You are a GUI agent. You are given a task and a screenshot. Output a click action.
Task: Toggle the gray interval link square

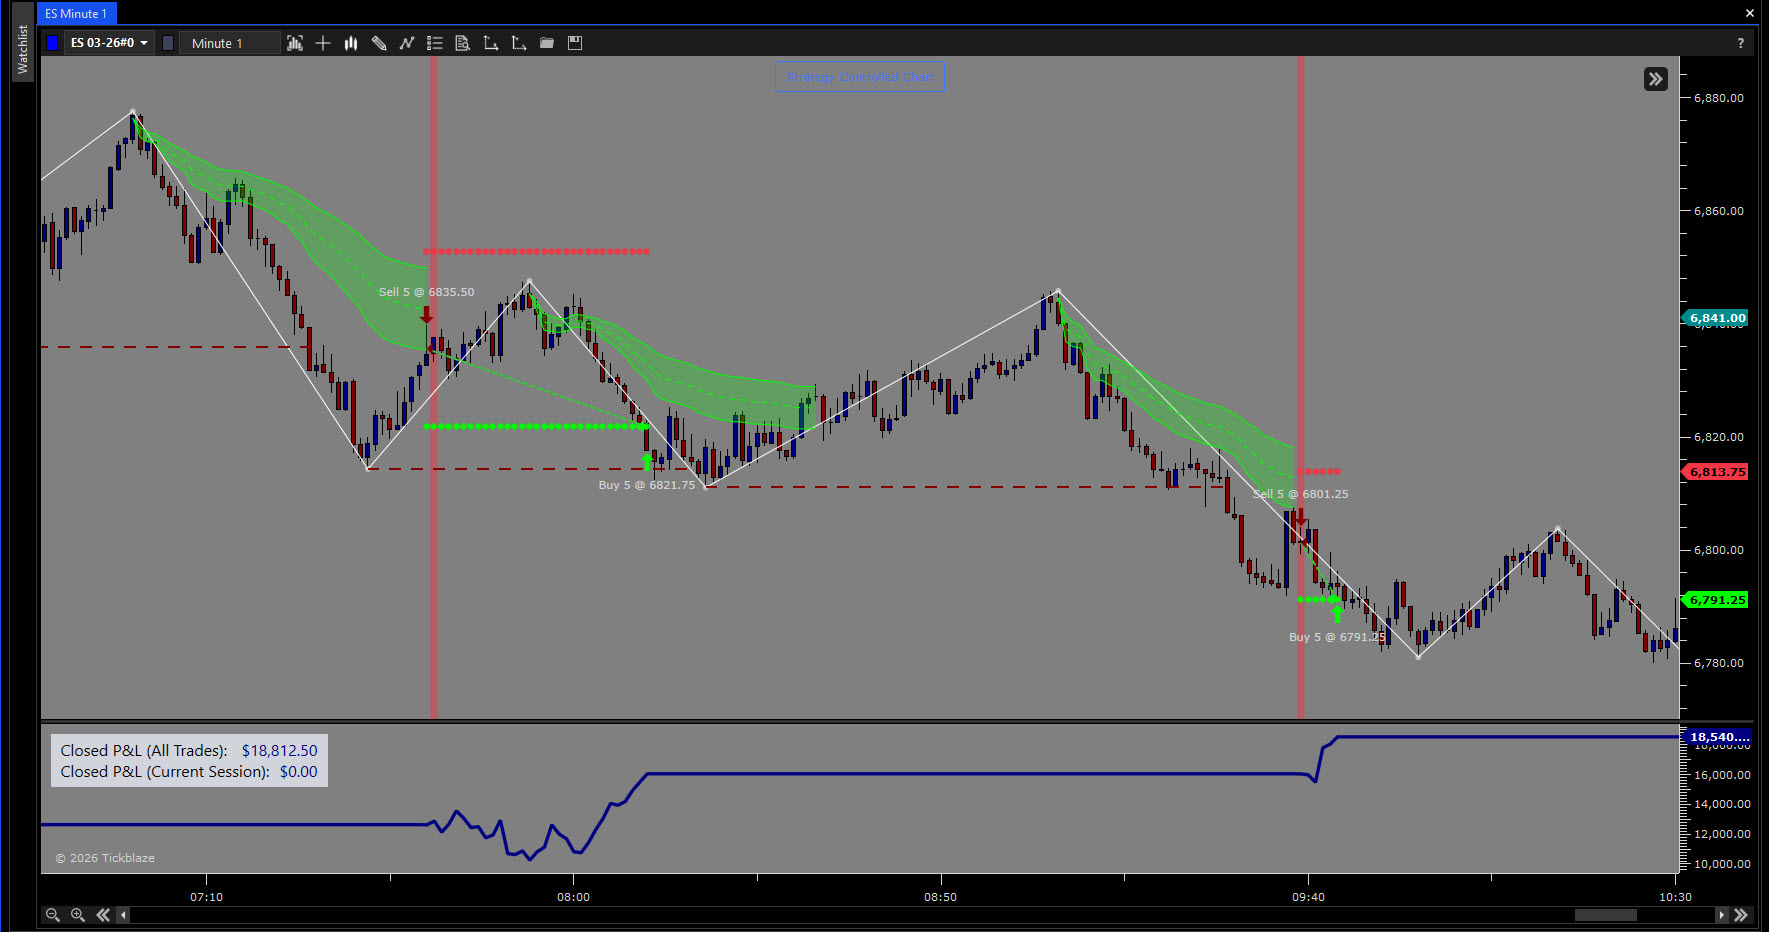click(168, 43)
